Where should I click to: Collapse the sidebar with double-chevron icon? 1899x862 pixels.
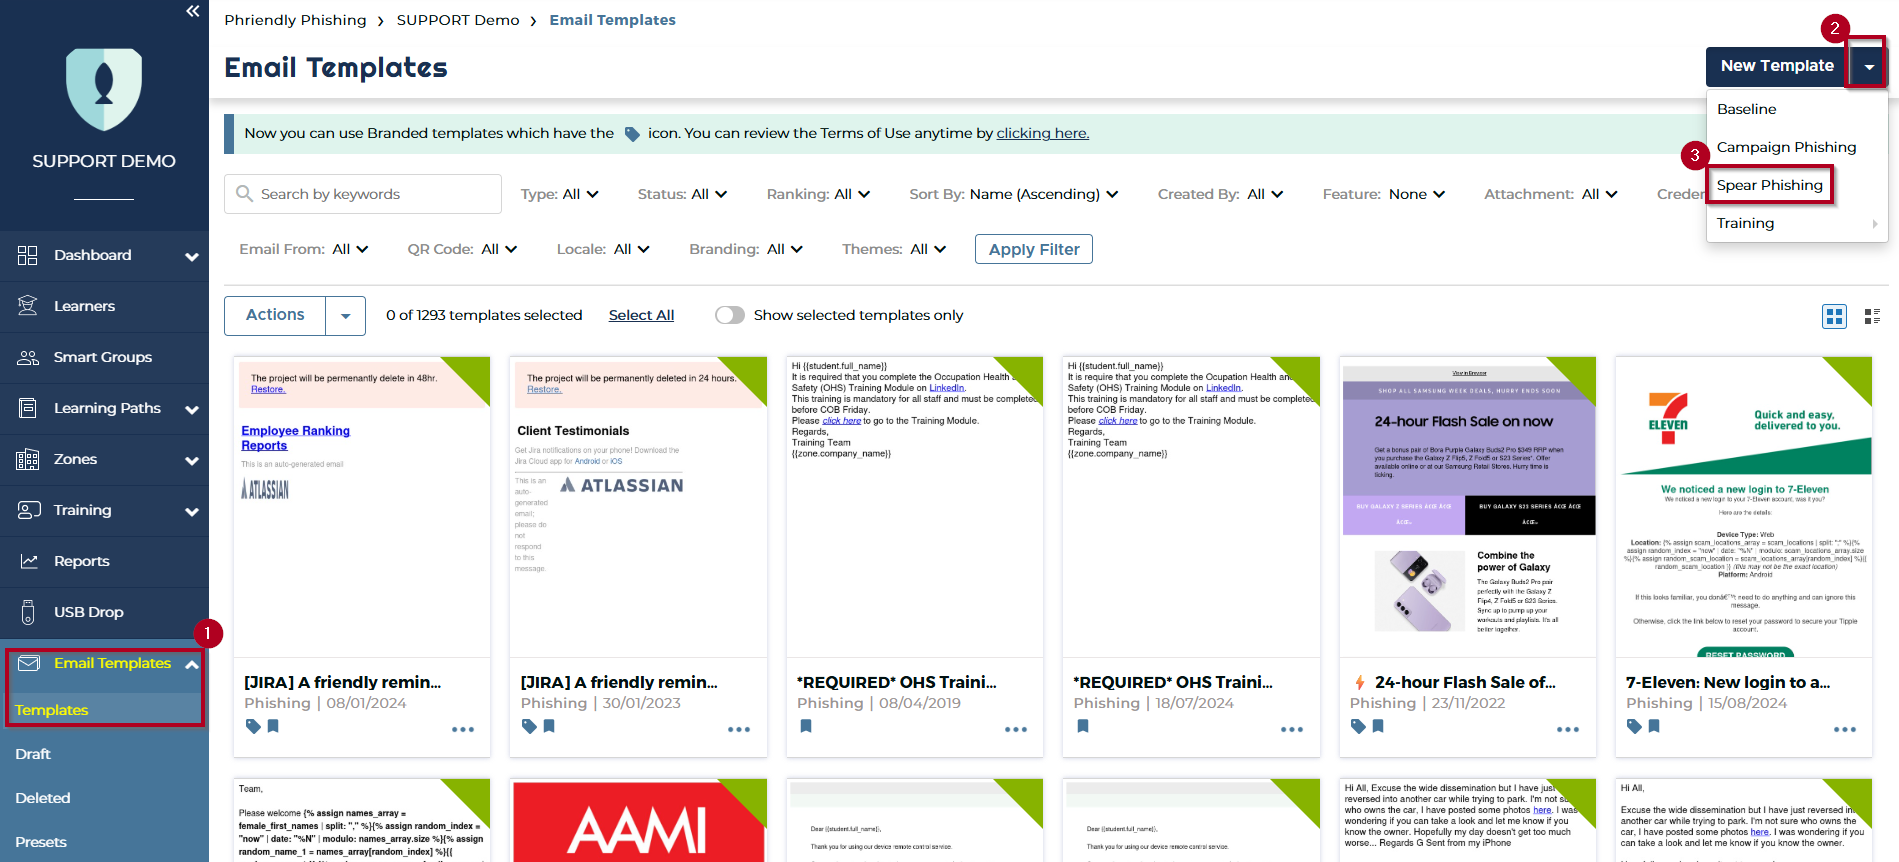[192, 11]
